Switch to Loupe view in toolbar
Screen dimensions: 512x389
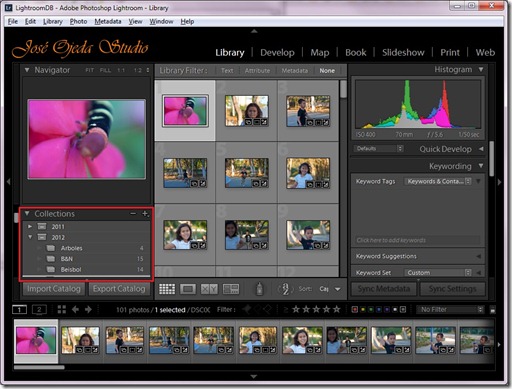click(x=188, y=289)
